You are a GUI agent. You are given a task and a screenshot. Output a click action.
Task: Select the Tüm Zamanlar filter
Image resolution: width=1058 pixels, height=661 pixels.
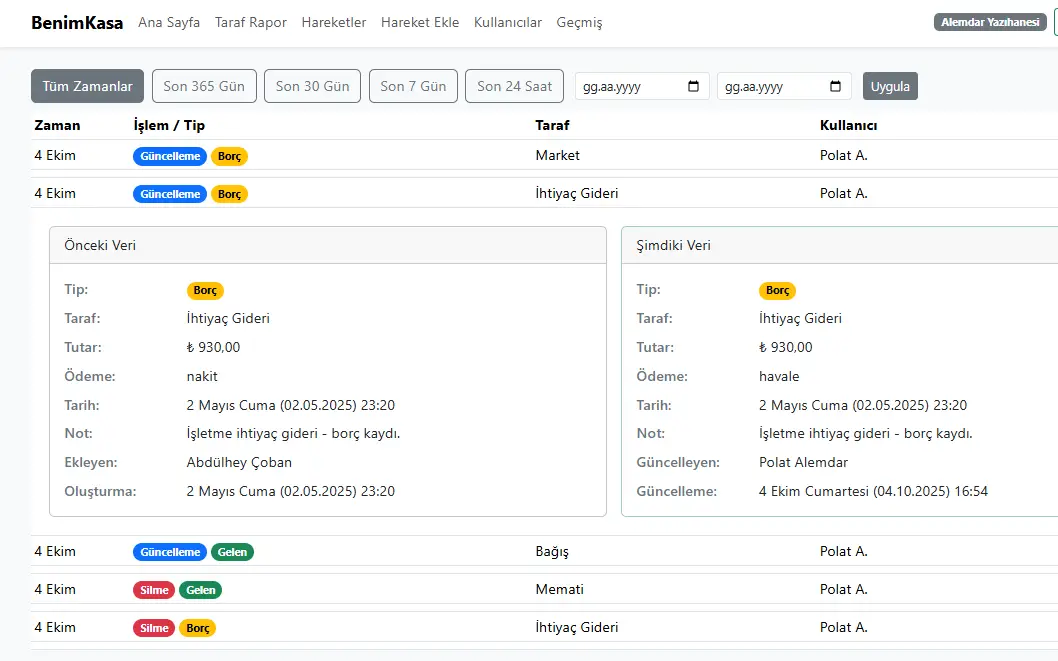coord(88,86)
